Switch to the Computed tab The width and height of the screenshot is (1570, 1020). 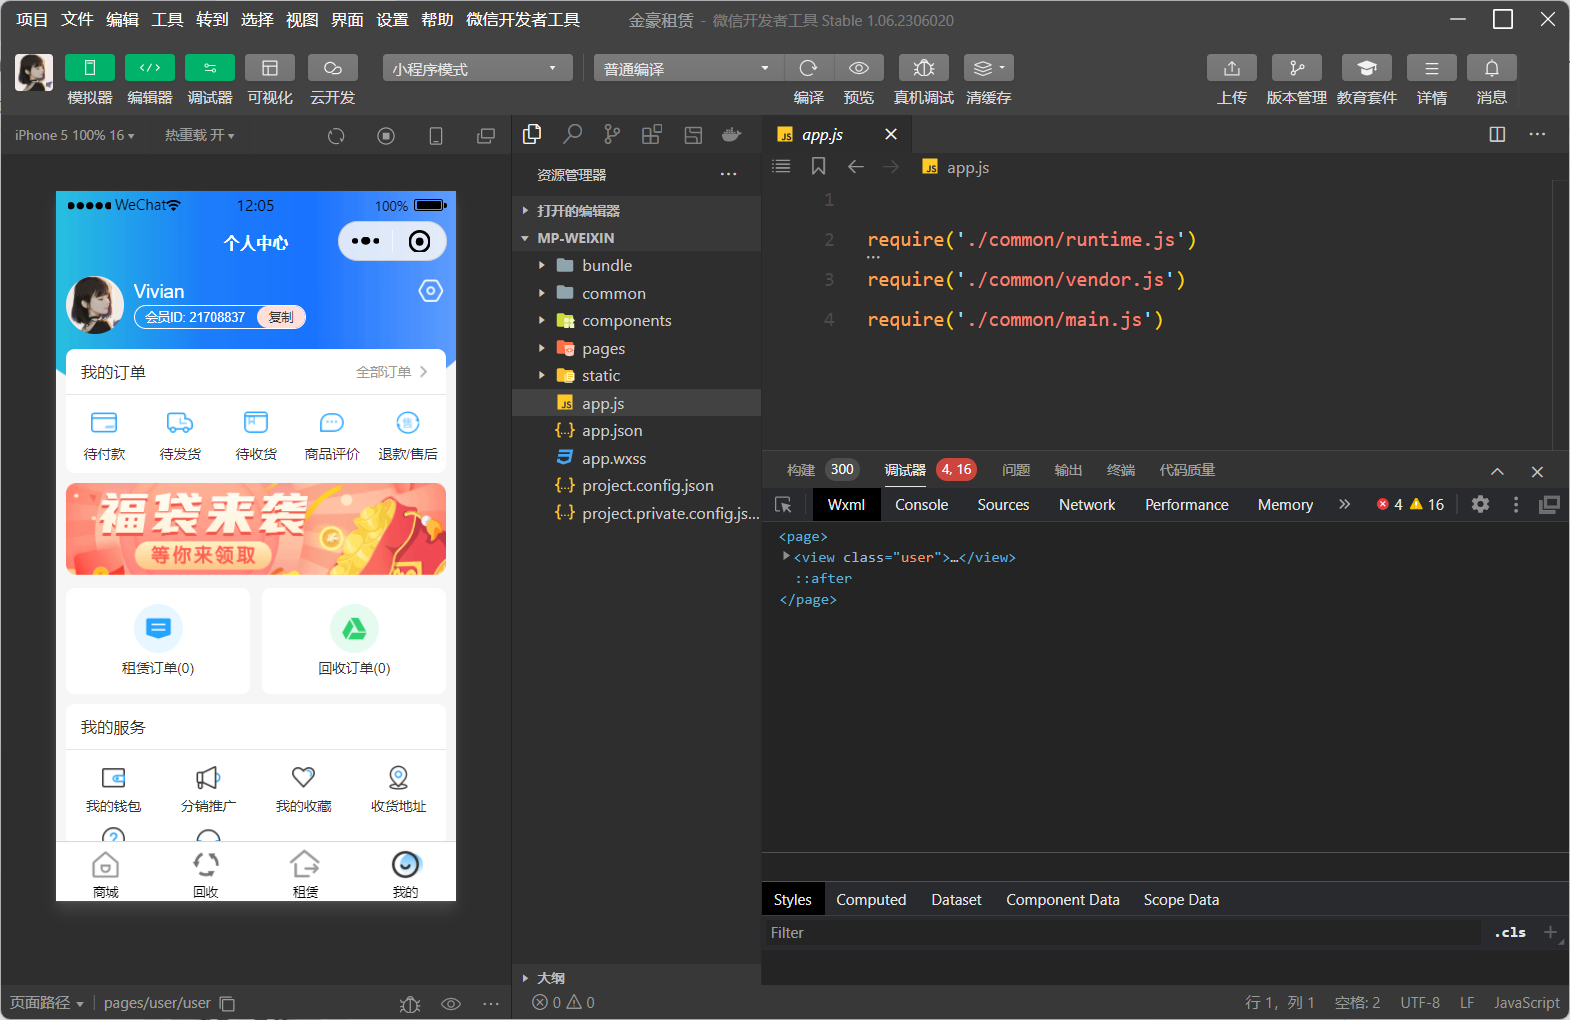coord(871,899)
